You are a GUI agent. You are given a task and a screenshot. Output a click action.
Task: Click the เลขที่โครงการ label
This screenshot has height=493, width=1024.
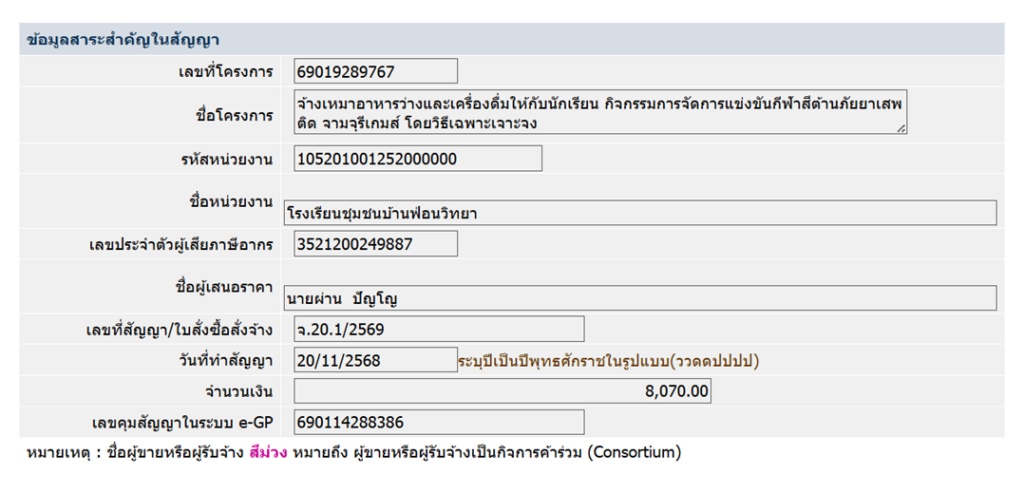225,71
